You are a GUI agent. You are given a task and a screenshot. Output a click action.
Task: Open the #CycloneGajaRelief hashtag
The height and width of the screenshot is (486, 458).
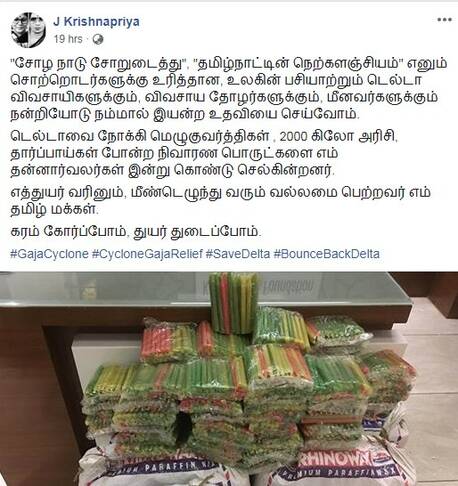147,254
